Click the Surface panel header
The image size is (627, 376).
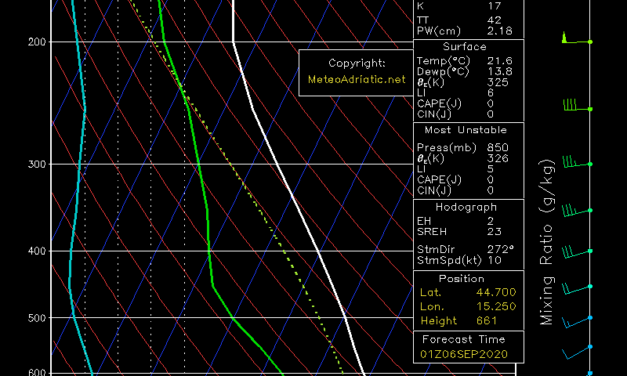(465, 47)
